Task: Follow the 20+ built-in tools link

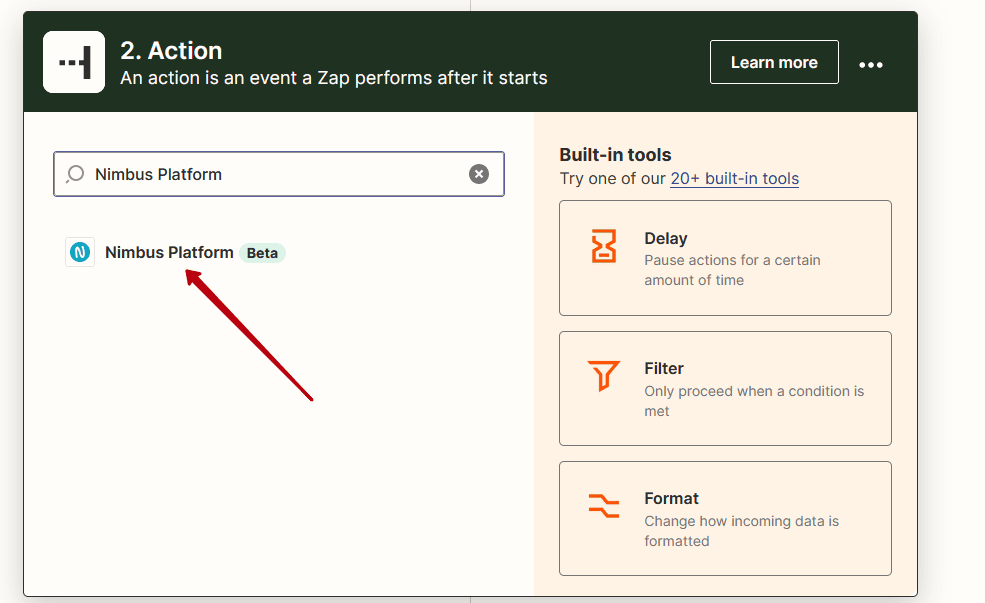Action: [734, 178]
